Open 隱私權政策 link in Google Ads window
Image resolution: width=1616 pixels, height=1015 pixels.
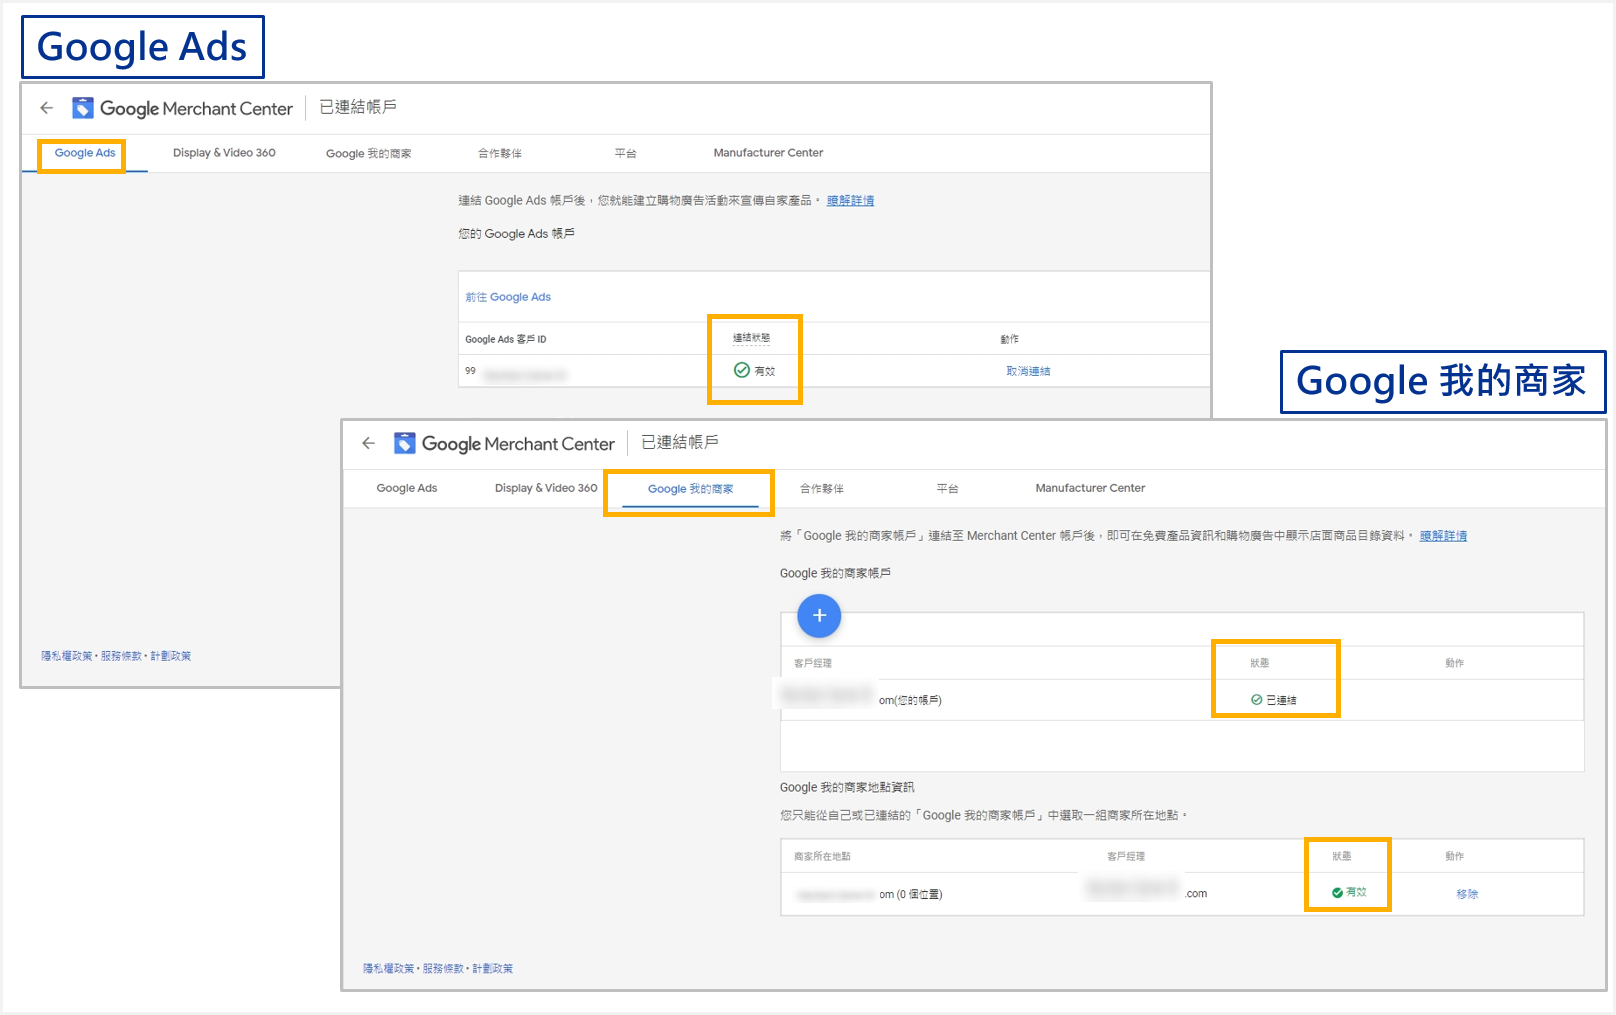click(66, 656)
